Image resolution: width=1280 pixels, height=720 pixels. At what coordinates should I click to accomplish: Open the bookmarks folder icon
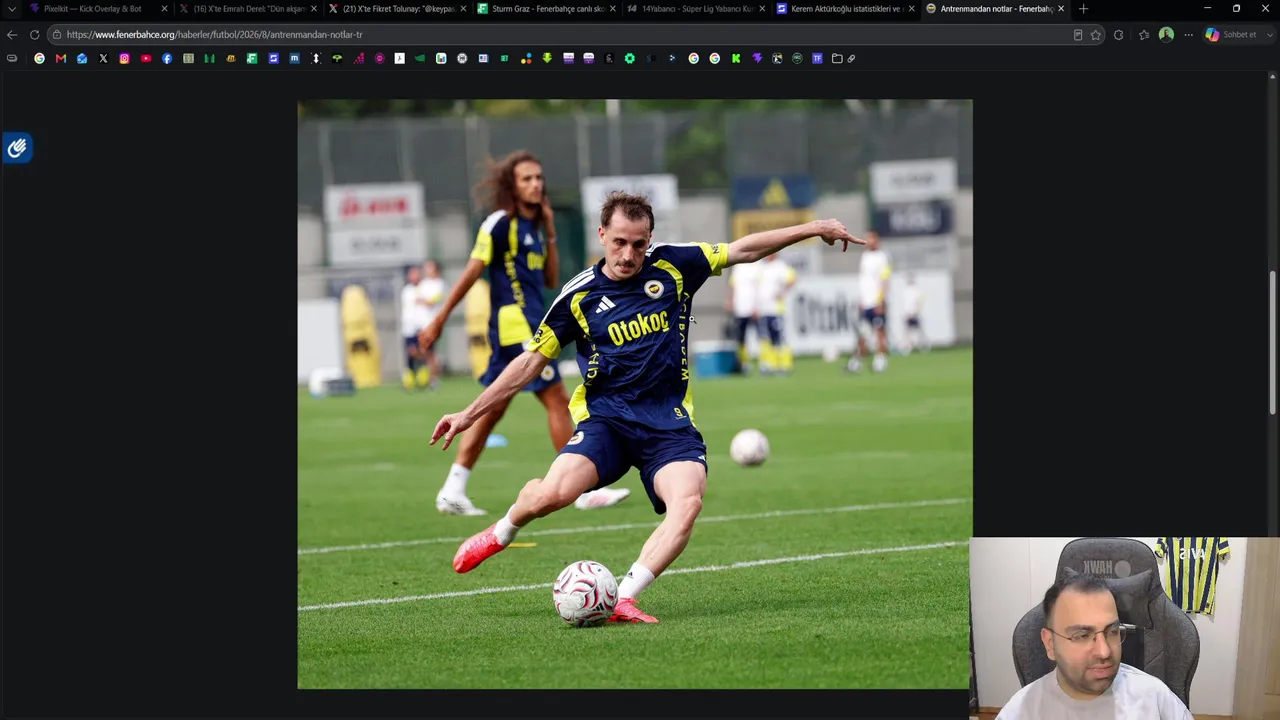tap(837, 58)
